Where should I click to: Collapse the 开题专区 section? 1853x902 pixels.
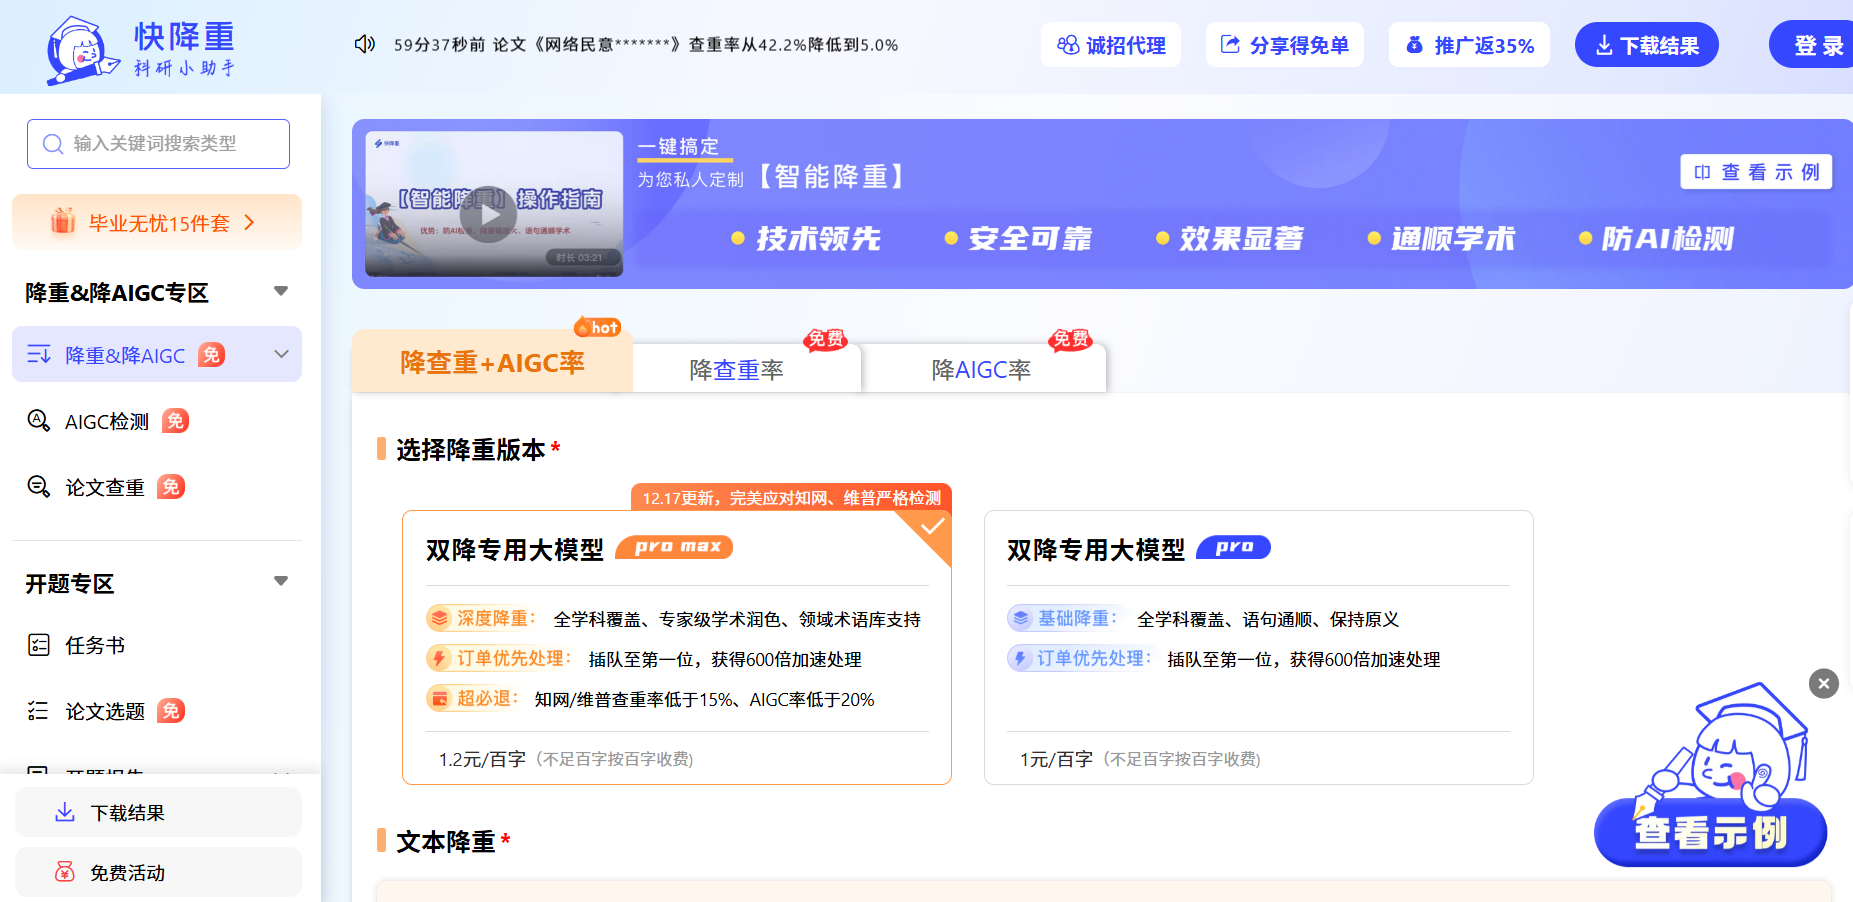[281, 581]
